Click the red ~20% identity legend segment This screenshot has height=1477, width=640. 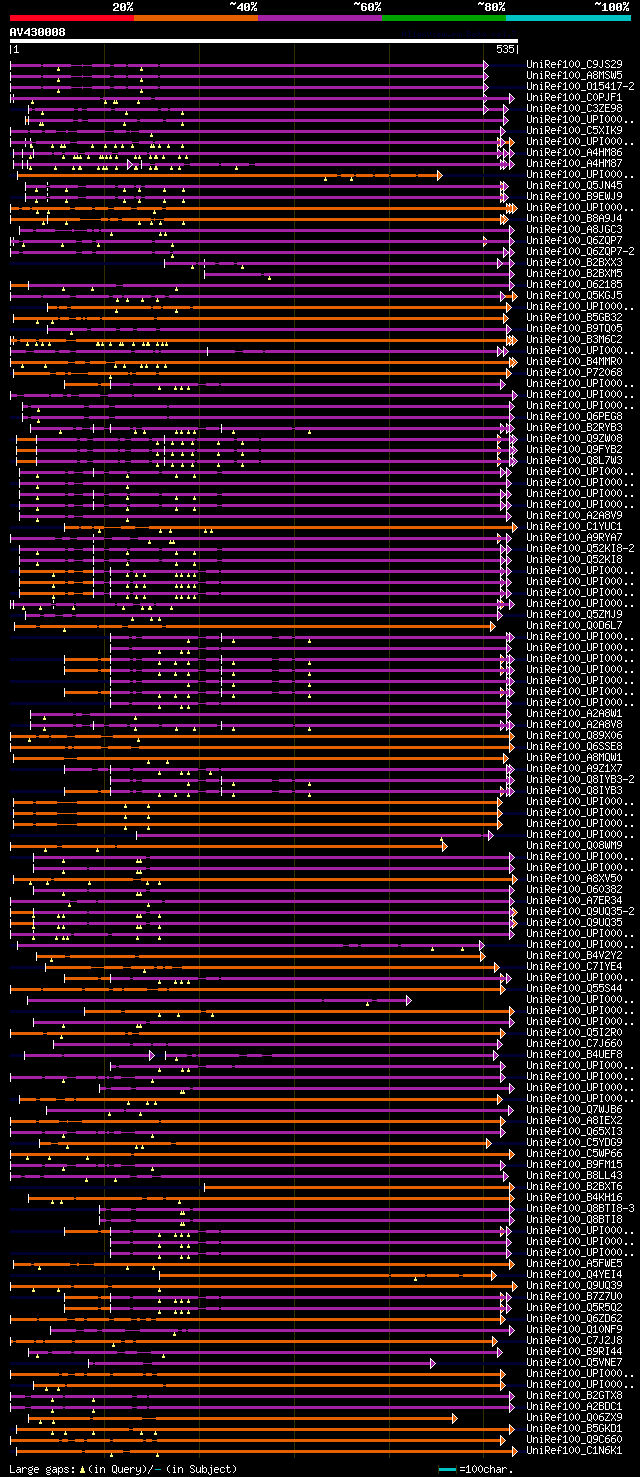coord(71,17)
